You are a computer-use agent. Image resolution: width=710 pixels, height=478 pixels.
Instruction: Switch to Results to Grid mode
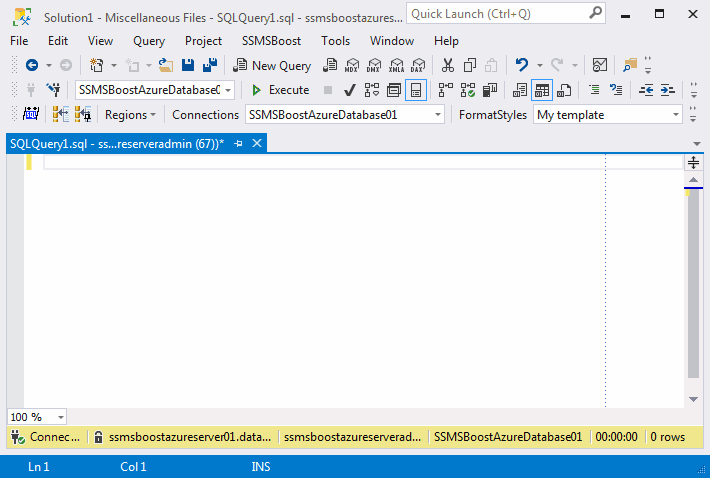542,90
